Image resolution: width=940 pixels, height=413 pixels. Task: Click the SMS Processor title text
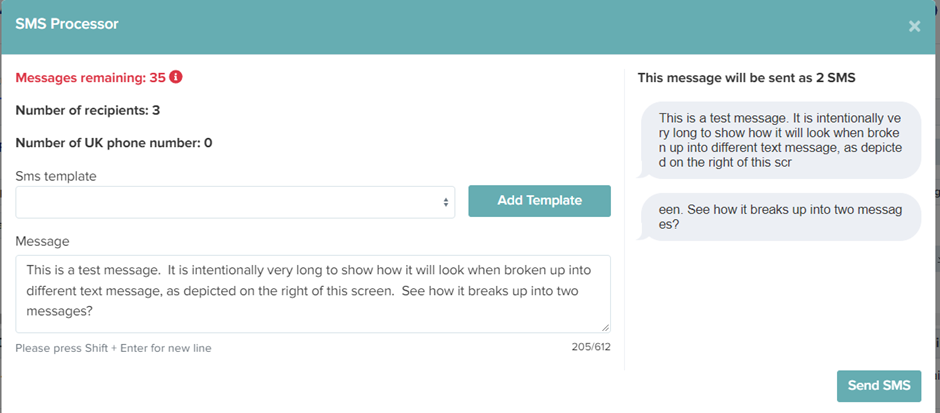point(67,25)
